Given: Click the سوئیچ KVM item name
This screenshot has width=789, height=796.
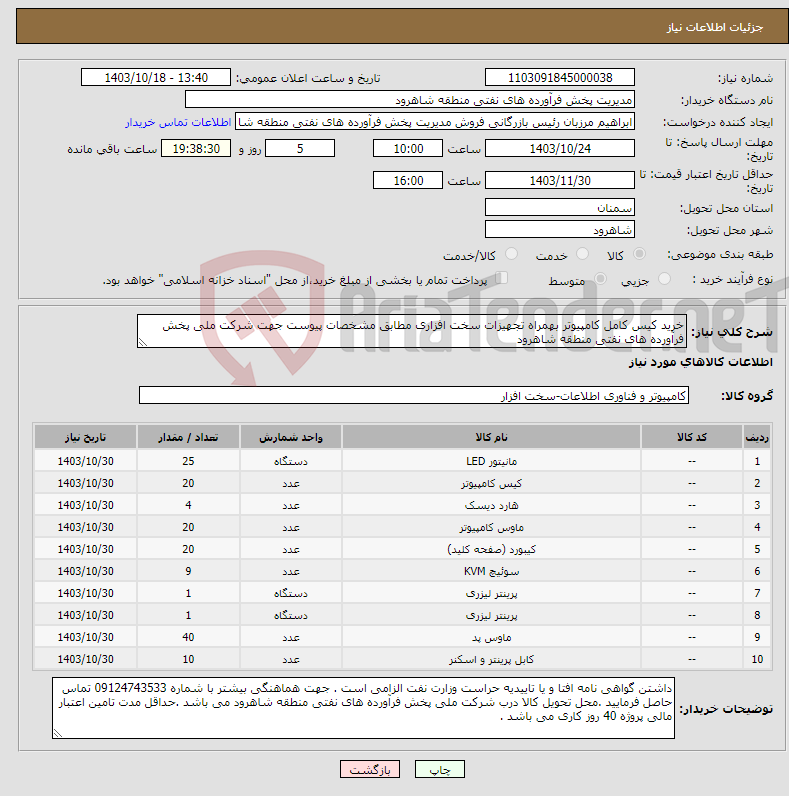Looking at the screenshot, I should click(491, 572).
